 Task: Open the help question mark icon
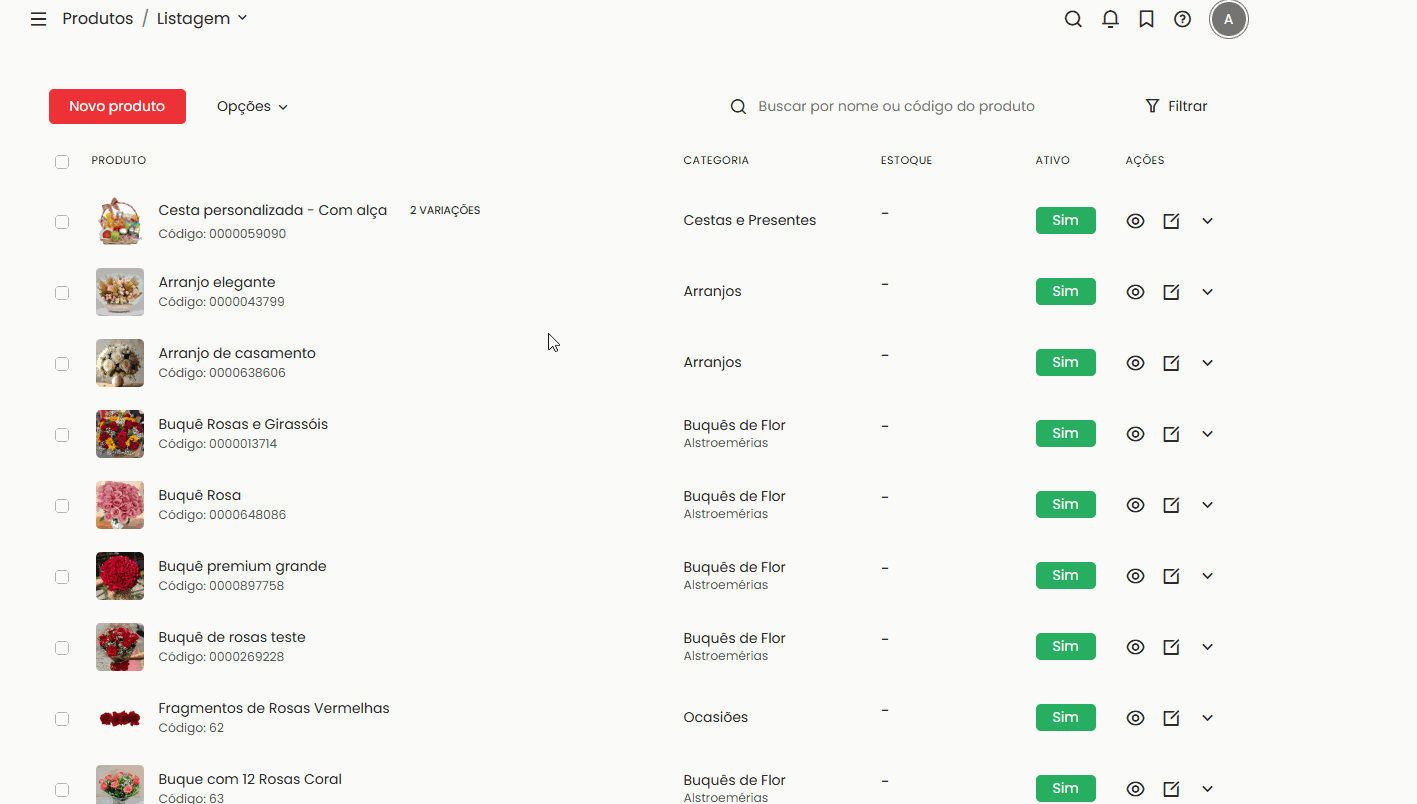(x=1182, y=19)
